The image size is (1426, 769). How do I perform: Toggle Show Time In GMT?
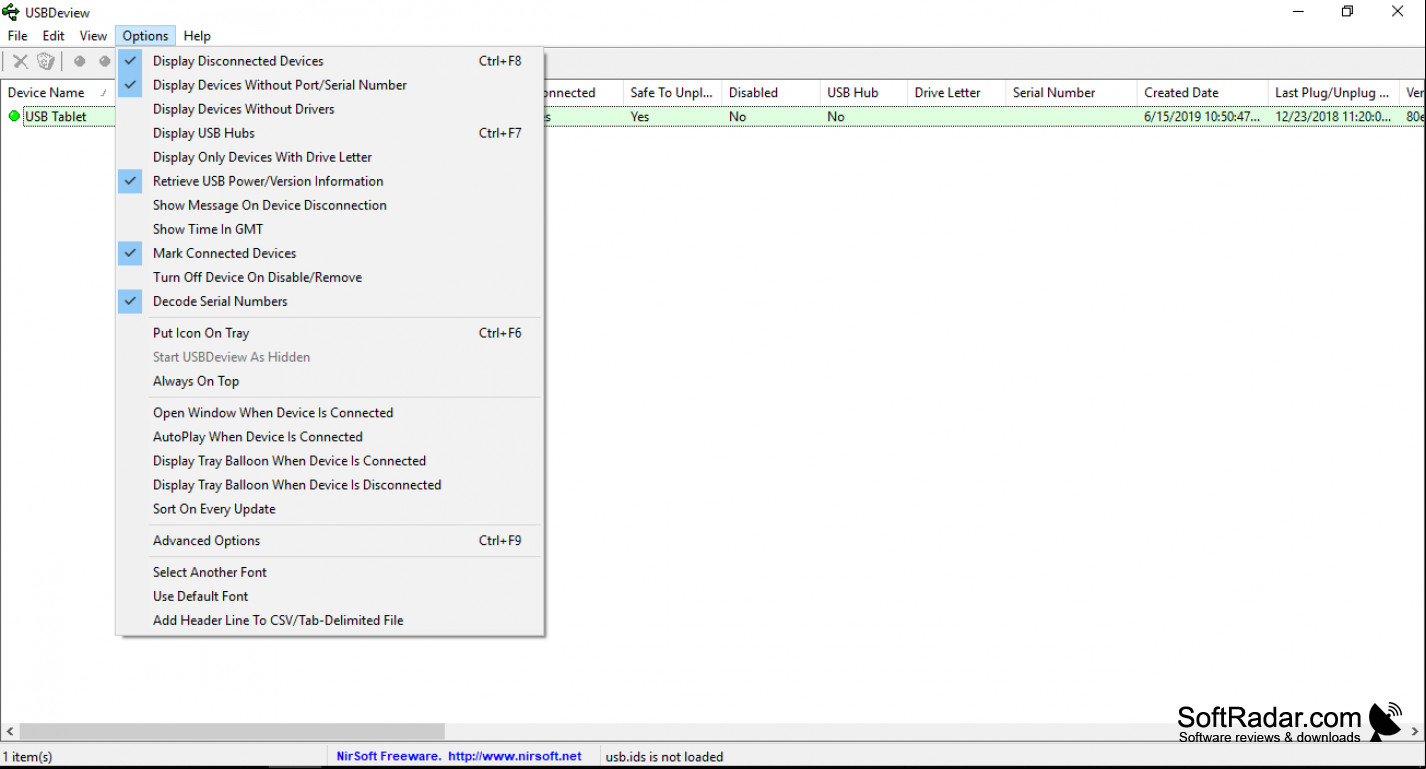(330, 229)
